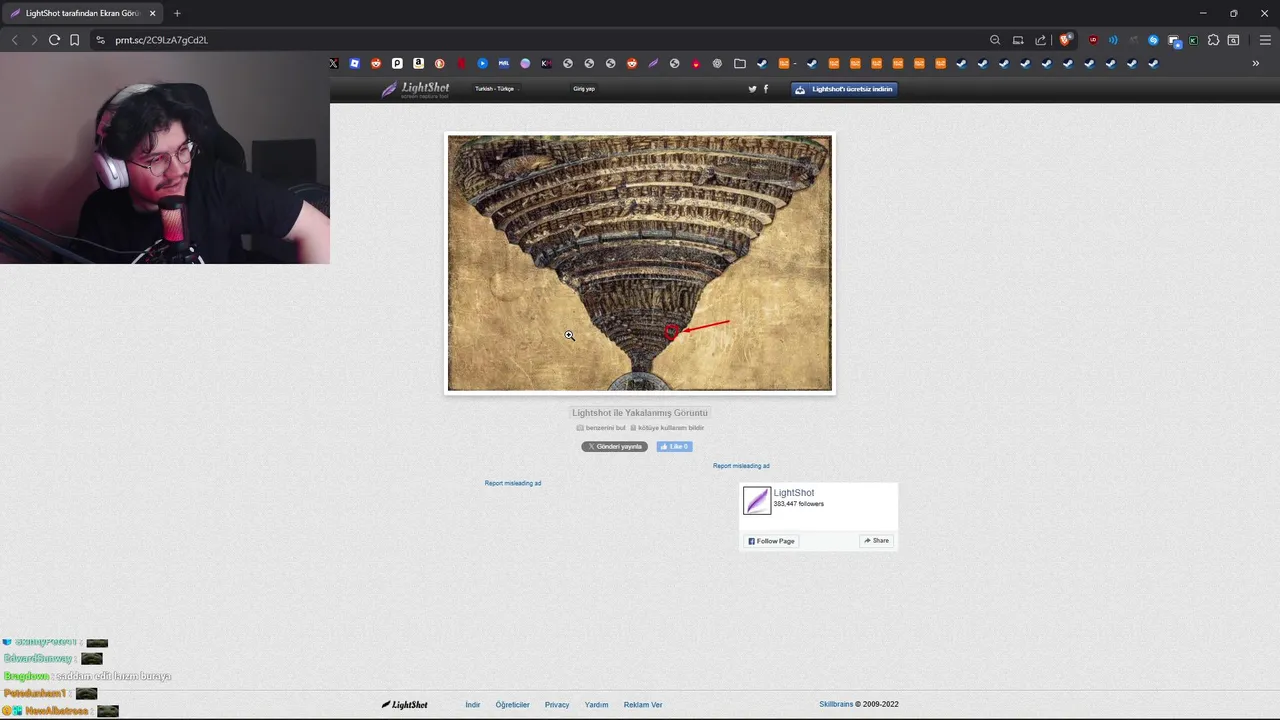Click the Follow Page button

point(771,541)
